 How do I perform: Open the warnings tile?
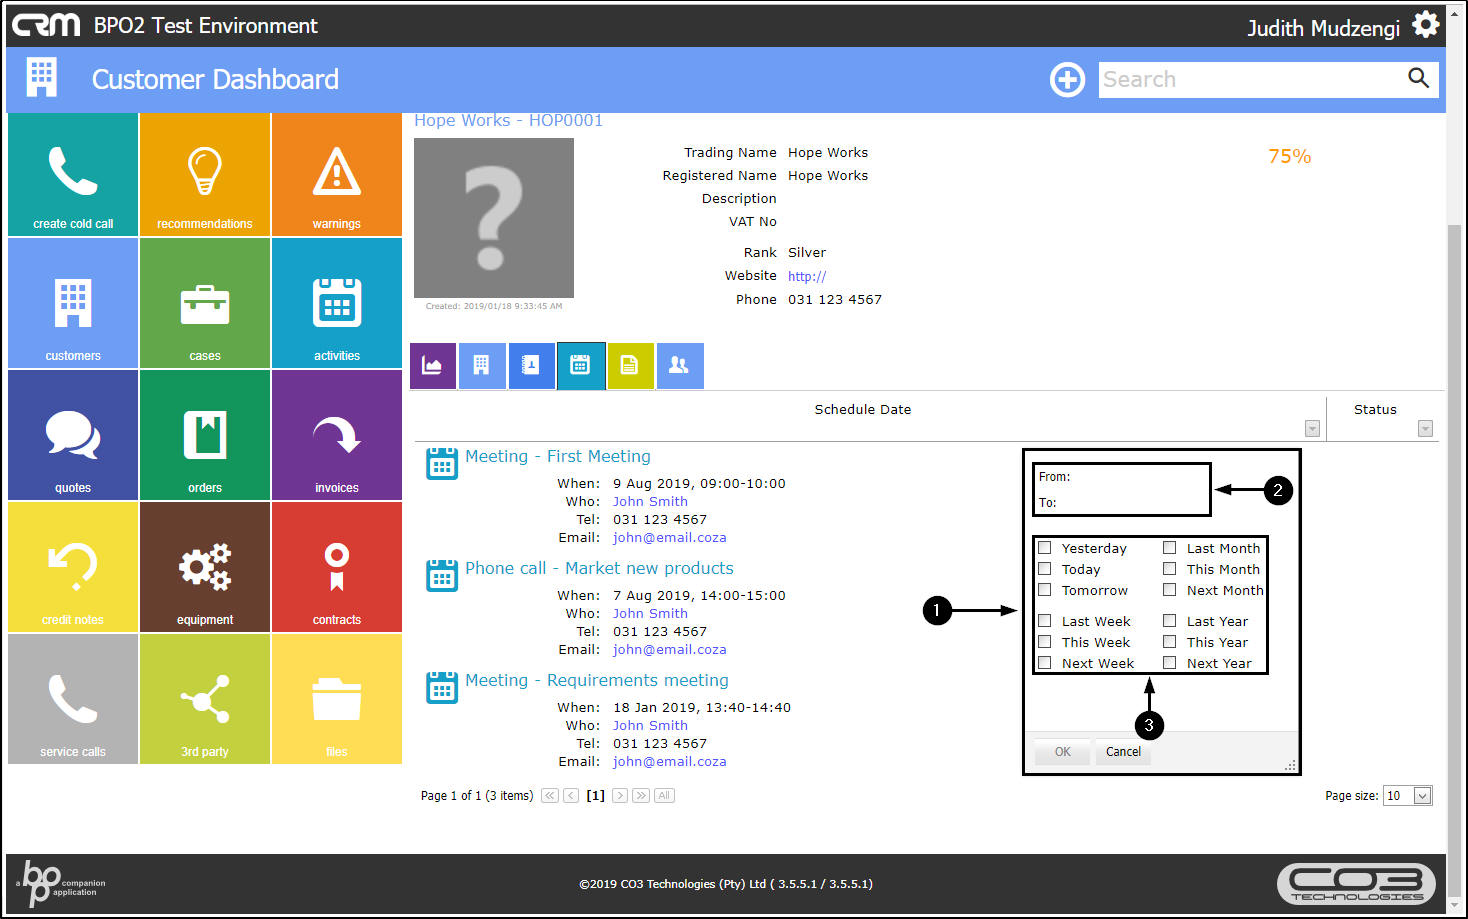pos(337,174)
